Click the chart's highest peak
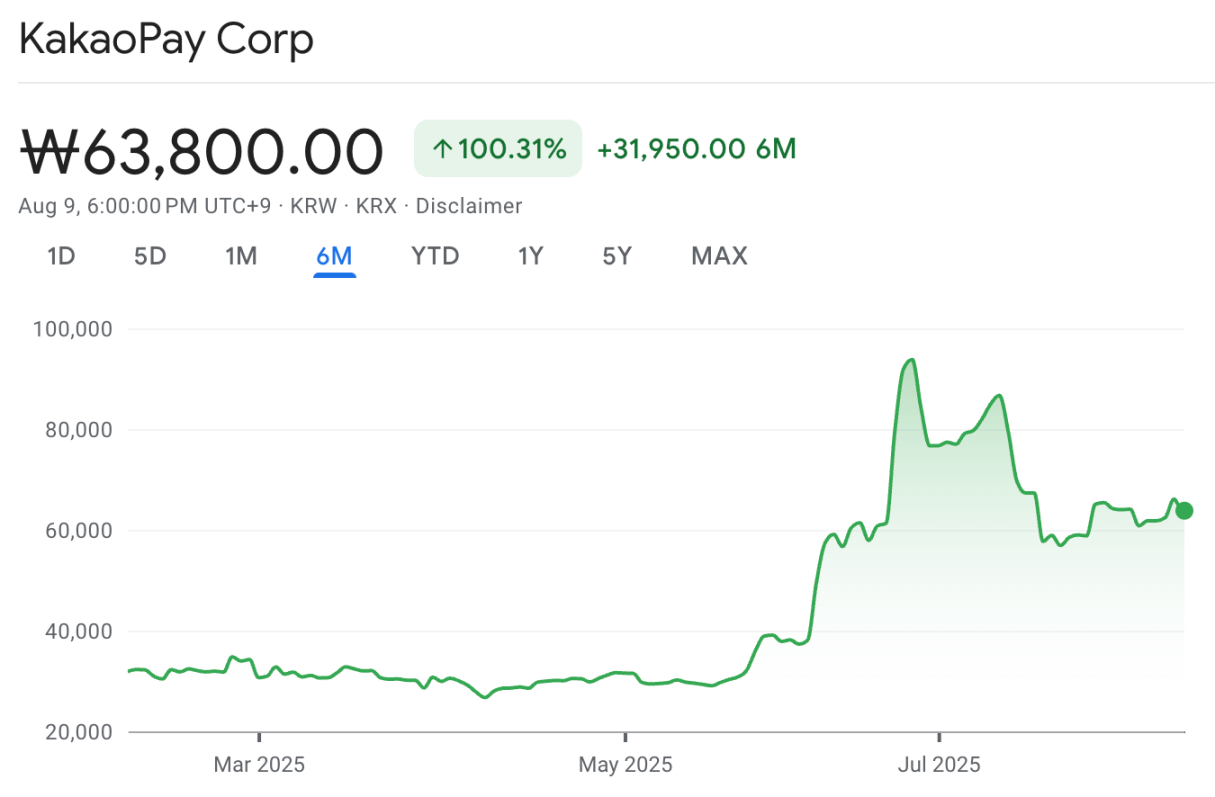Viewport: 1215px width, 797px height. coord(911,360)
